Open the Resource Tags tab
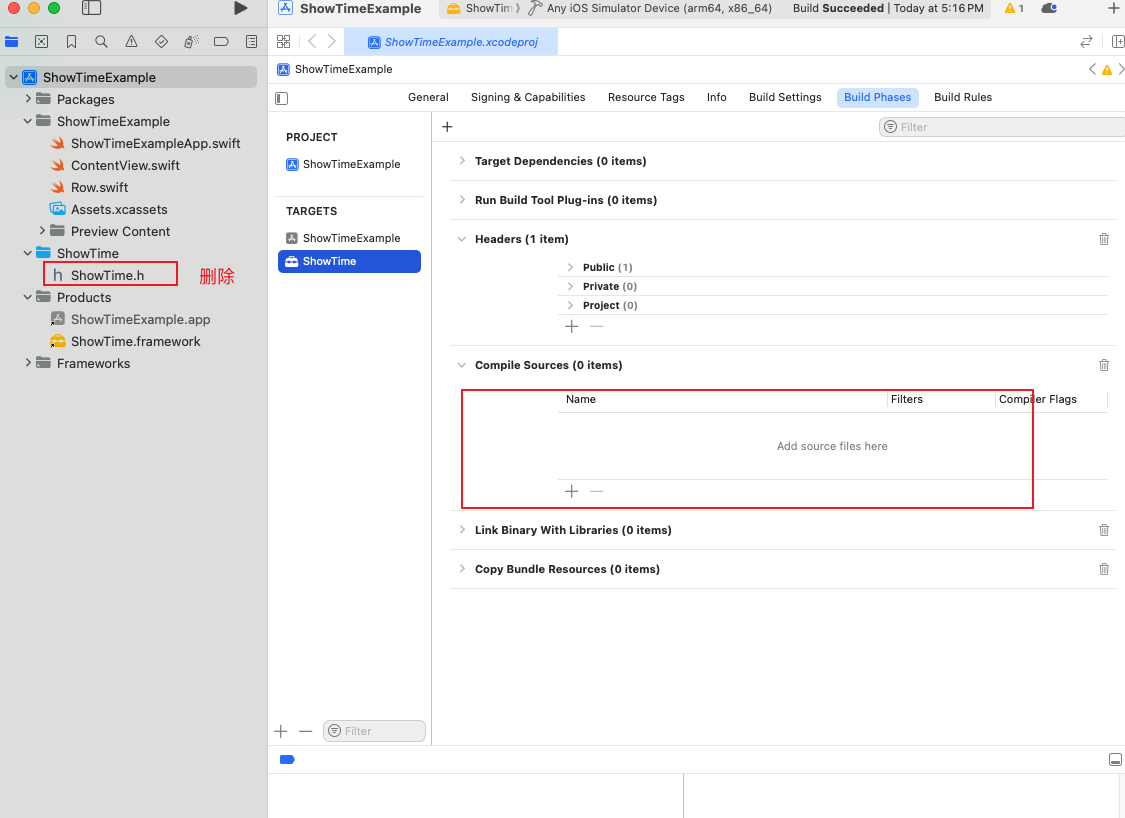The width and height of the screenshot is (1125, 818). click(646, 97)
